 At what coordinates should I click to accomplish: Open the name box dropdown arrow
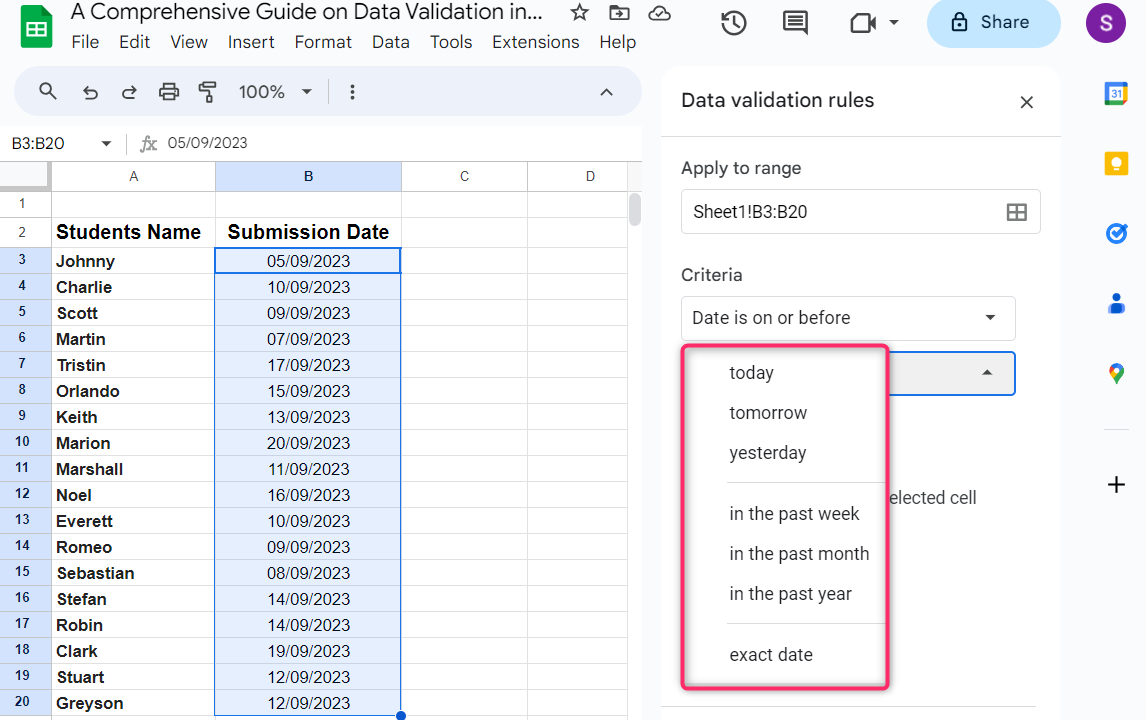106,143
